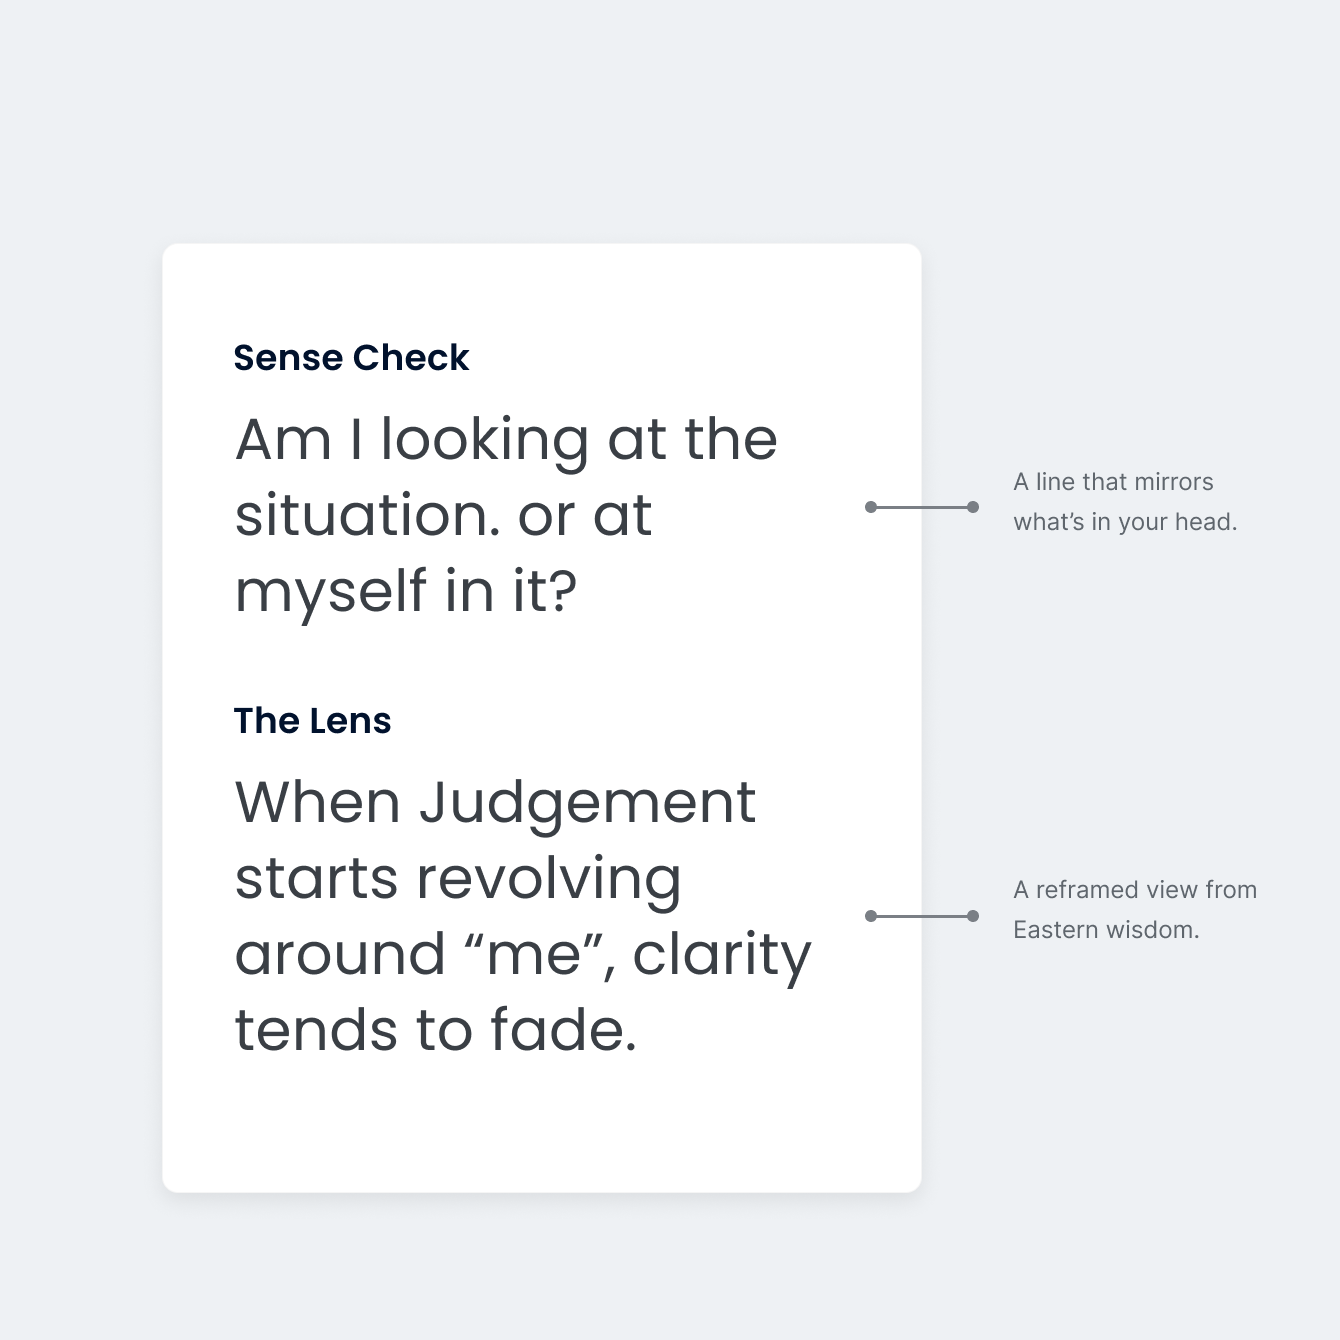Click the "Sense Check" heading

(351, 358)
